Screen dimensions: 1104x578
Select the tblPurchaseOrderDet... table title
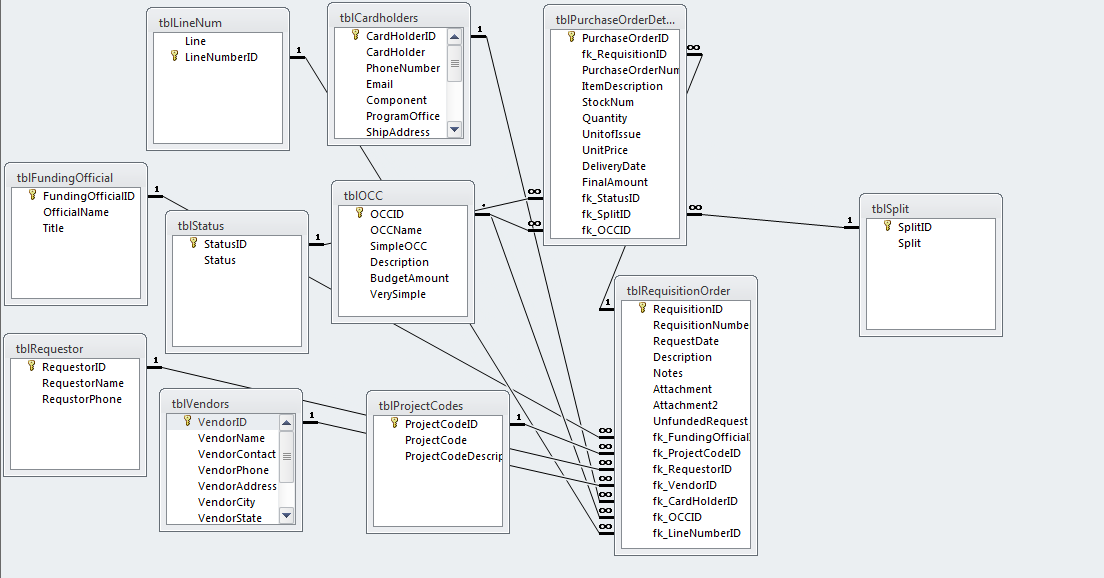coord(615,20)
